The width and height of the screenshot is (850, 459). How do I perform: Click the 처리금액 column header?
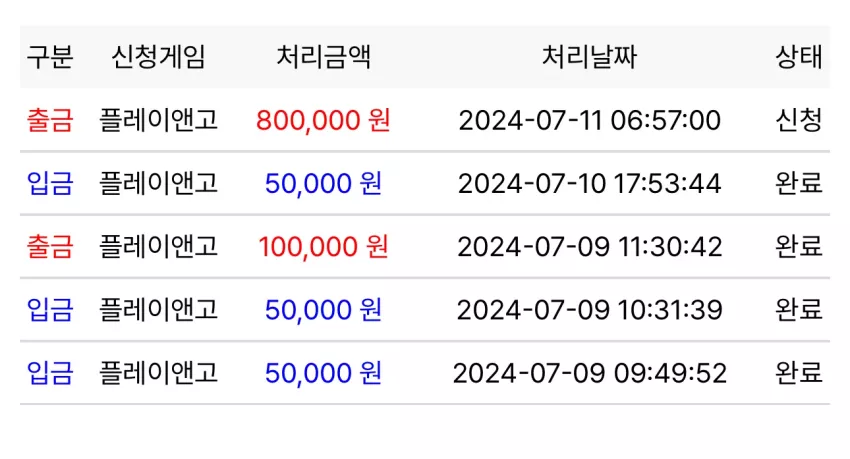pyautogui.click(x=324, y=57)
